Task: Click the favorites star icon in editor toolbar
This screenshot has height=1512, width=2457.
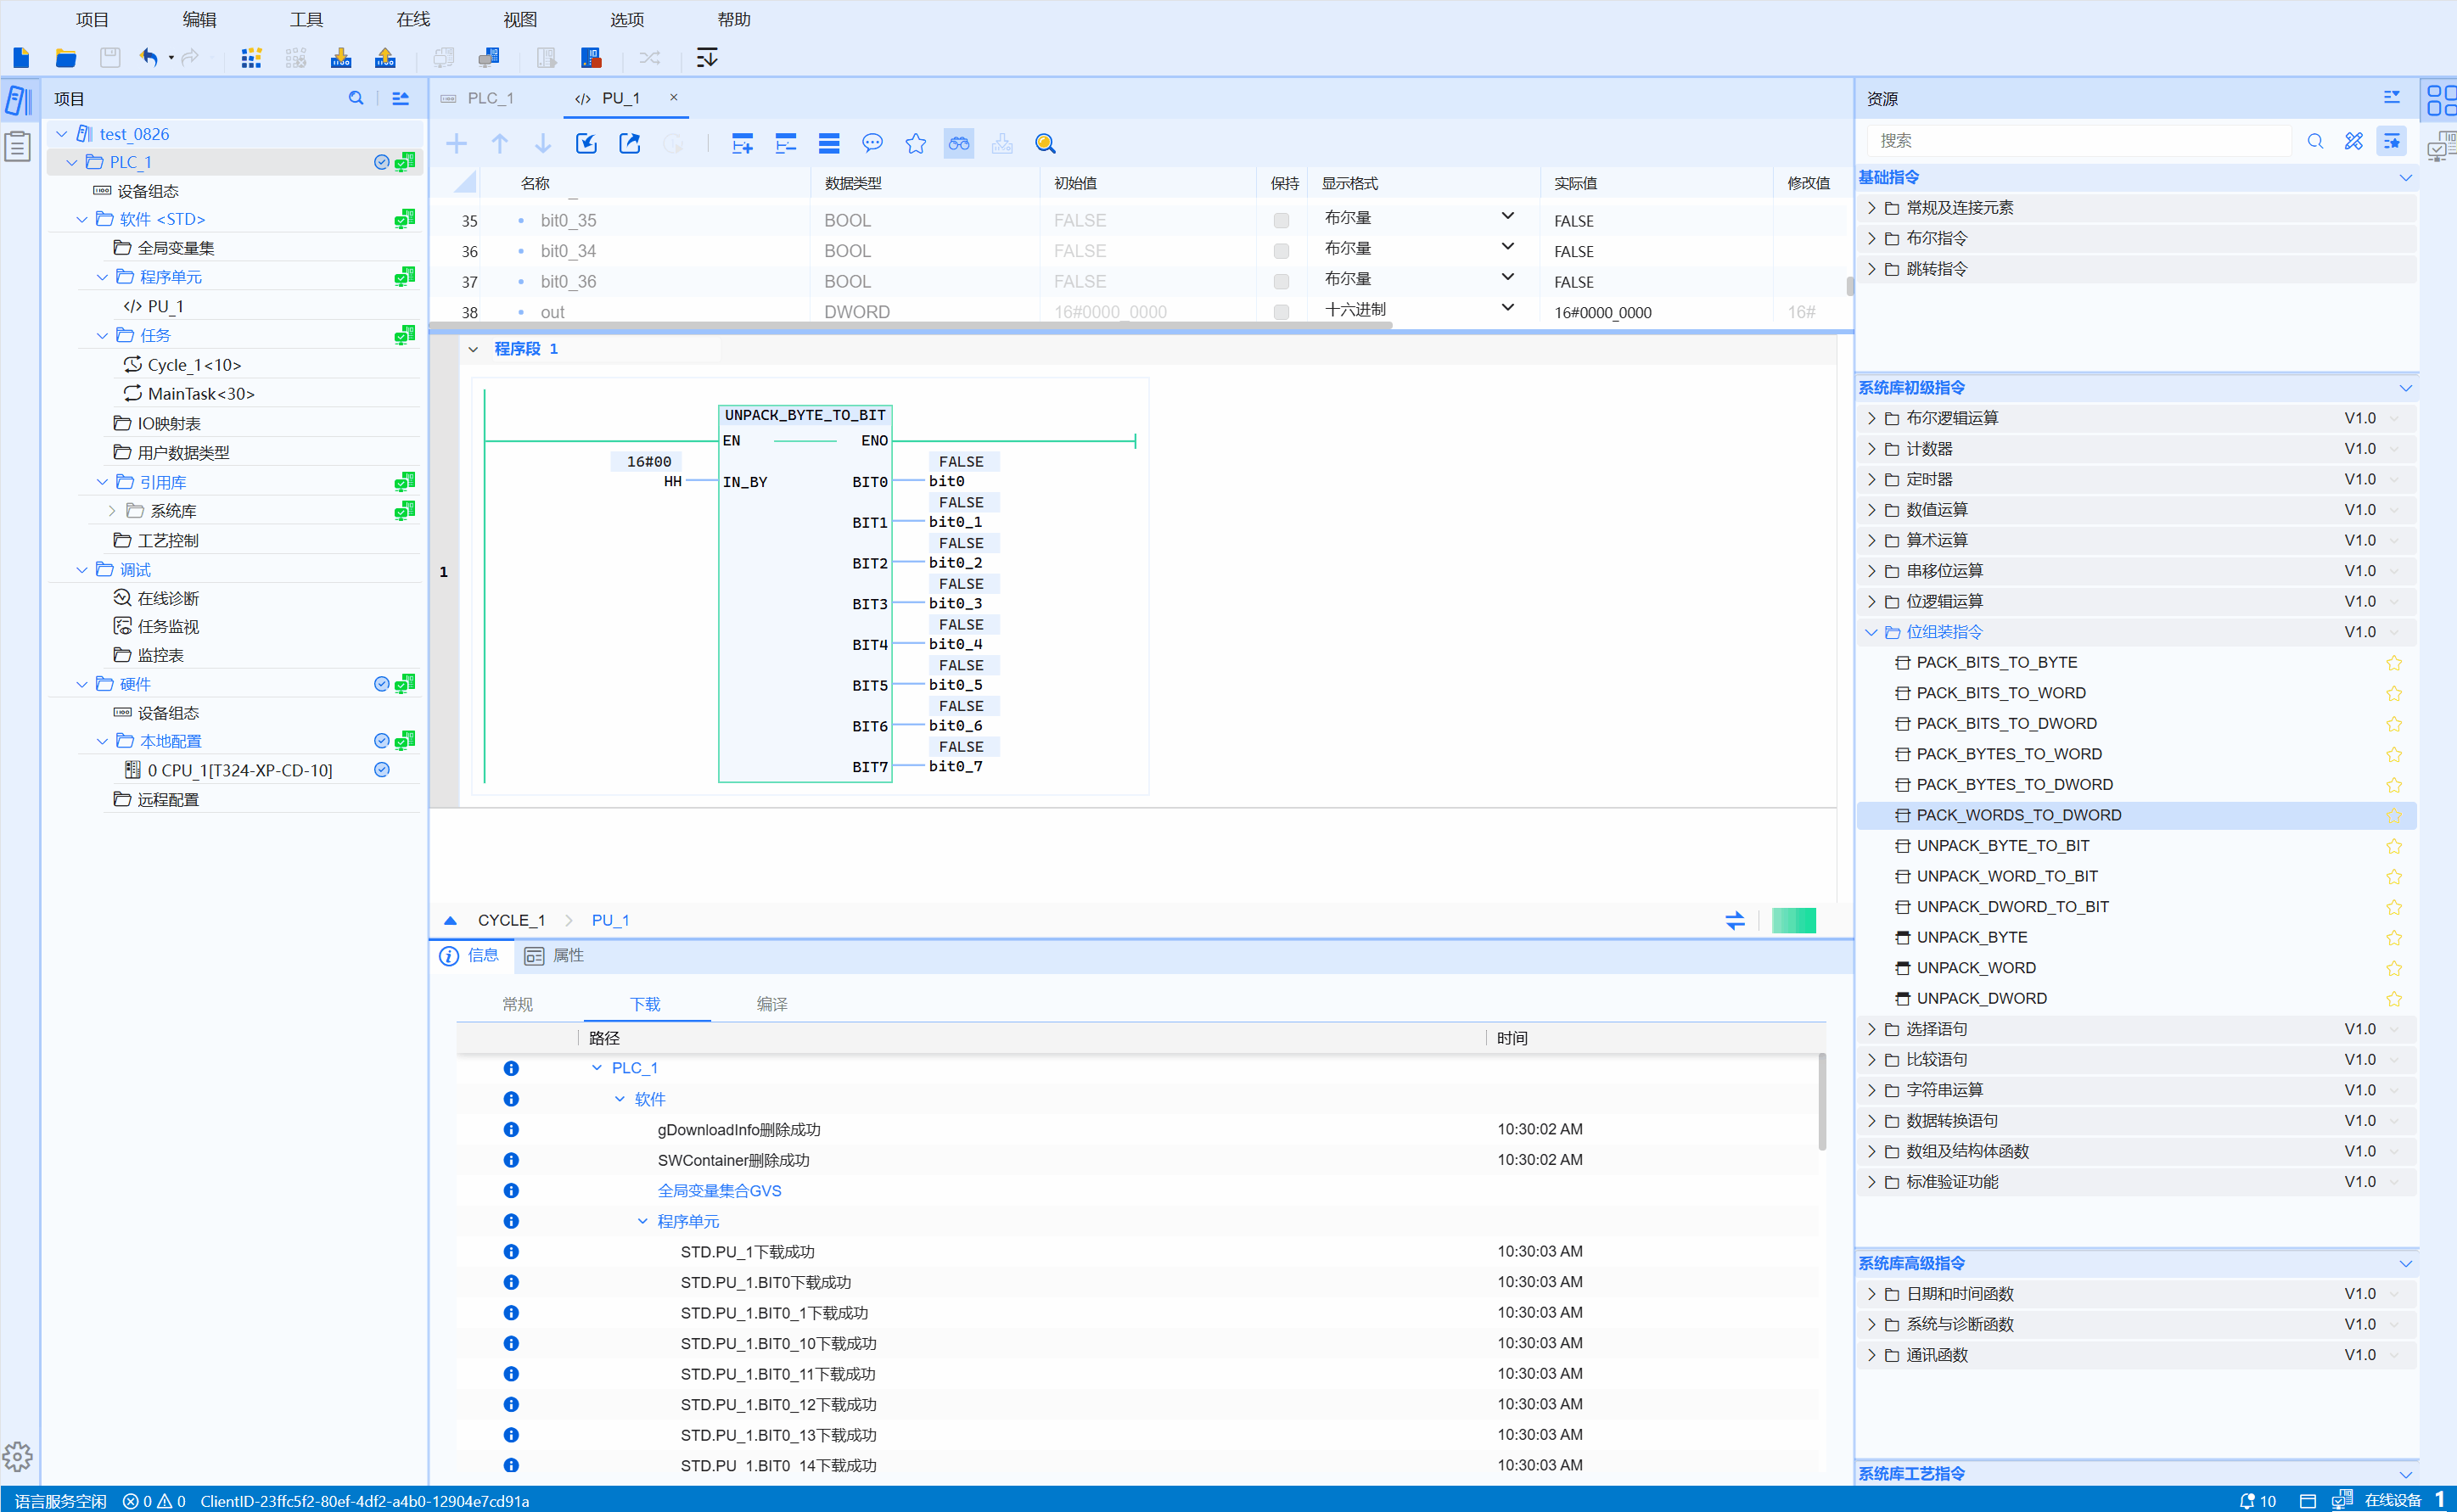Action: pyautogui.click(x=915, y=144)
